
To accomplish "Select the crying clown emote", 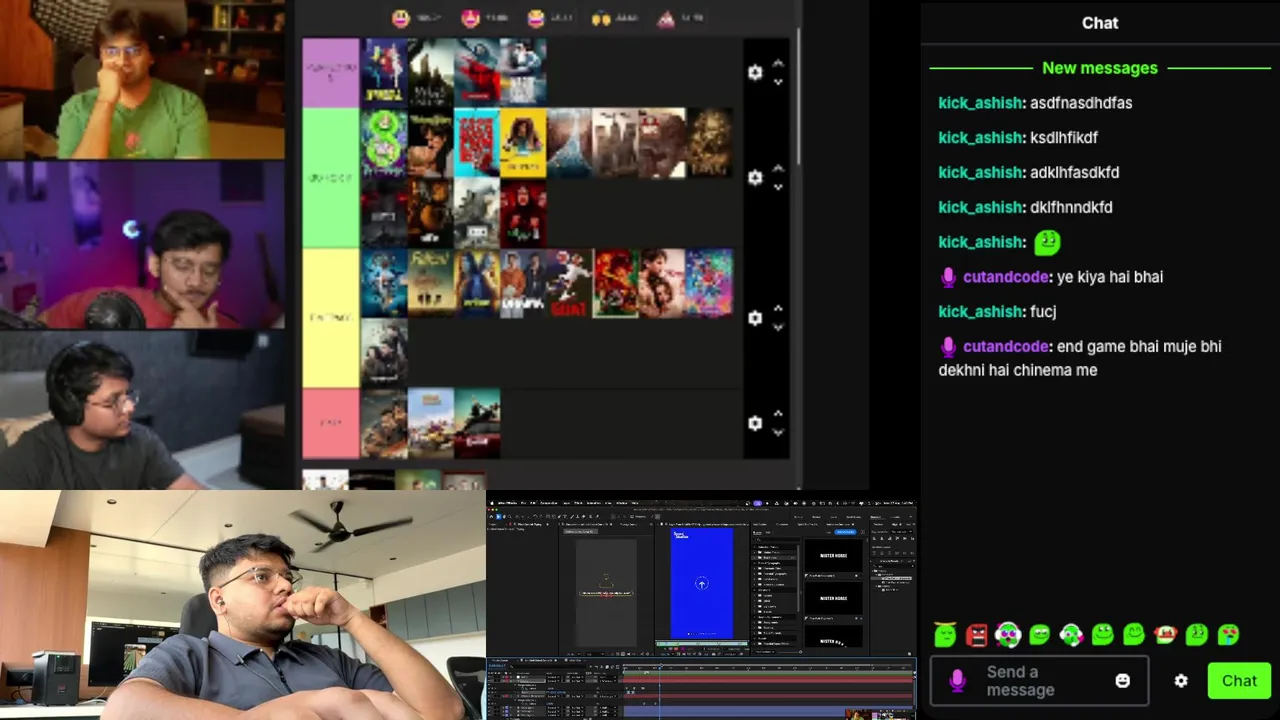I will [1165, 634].
